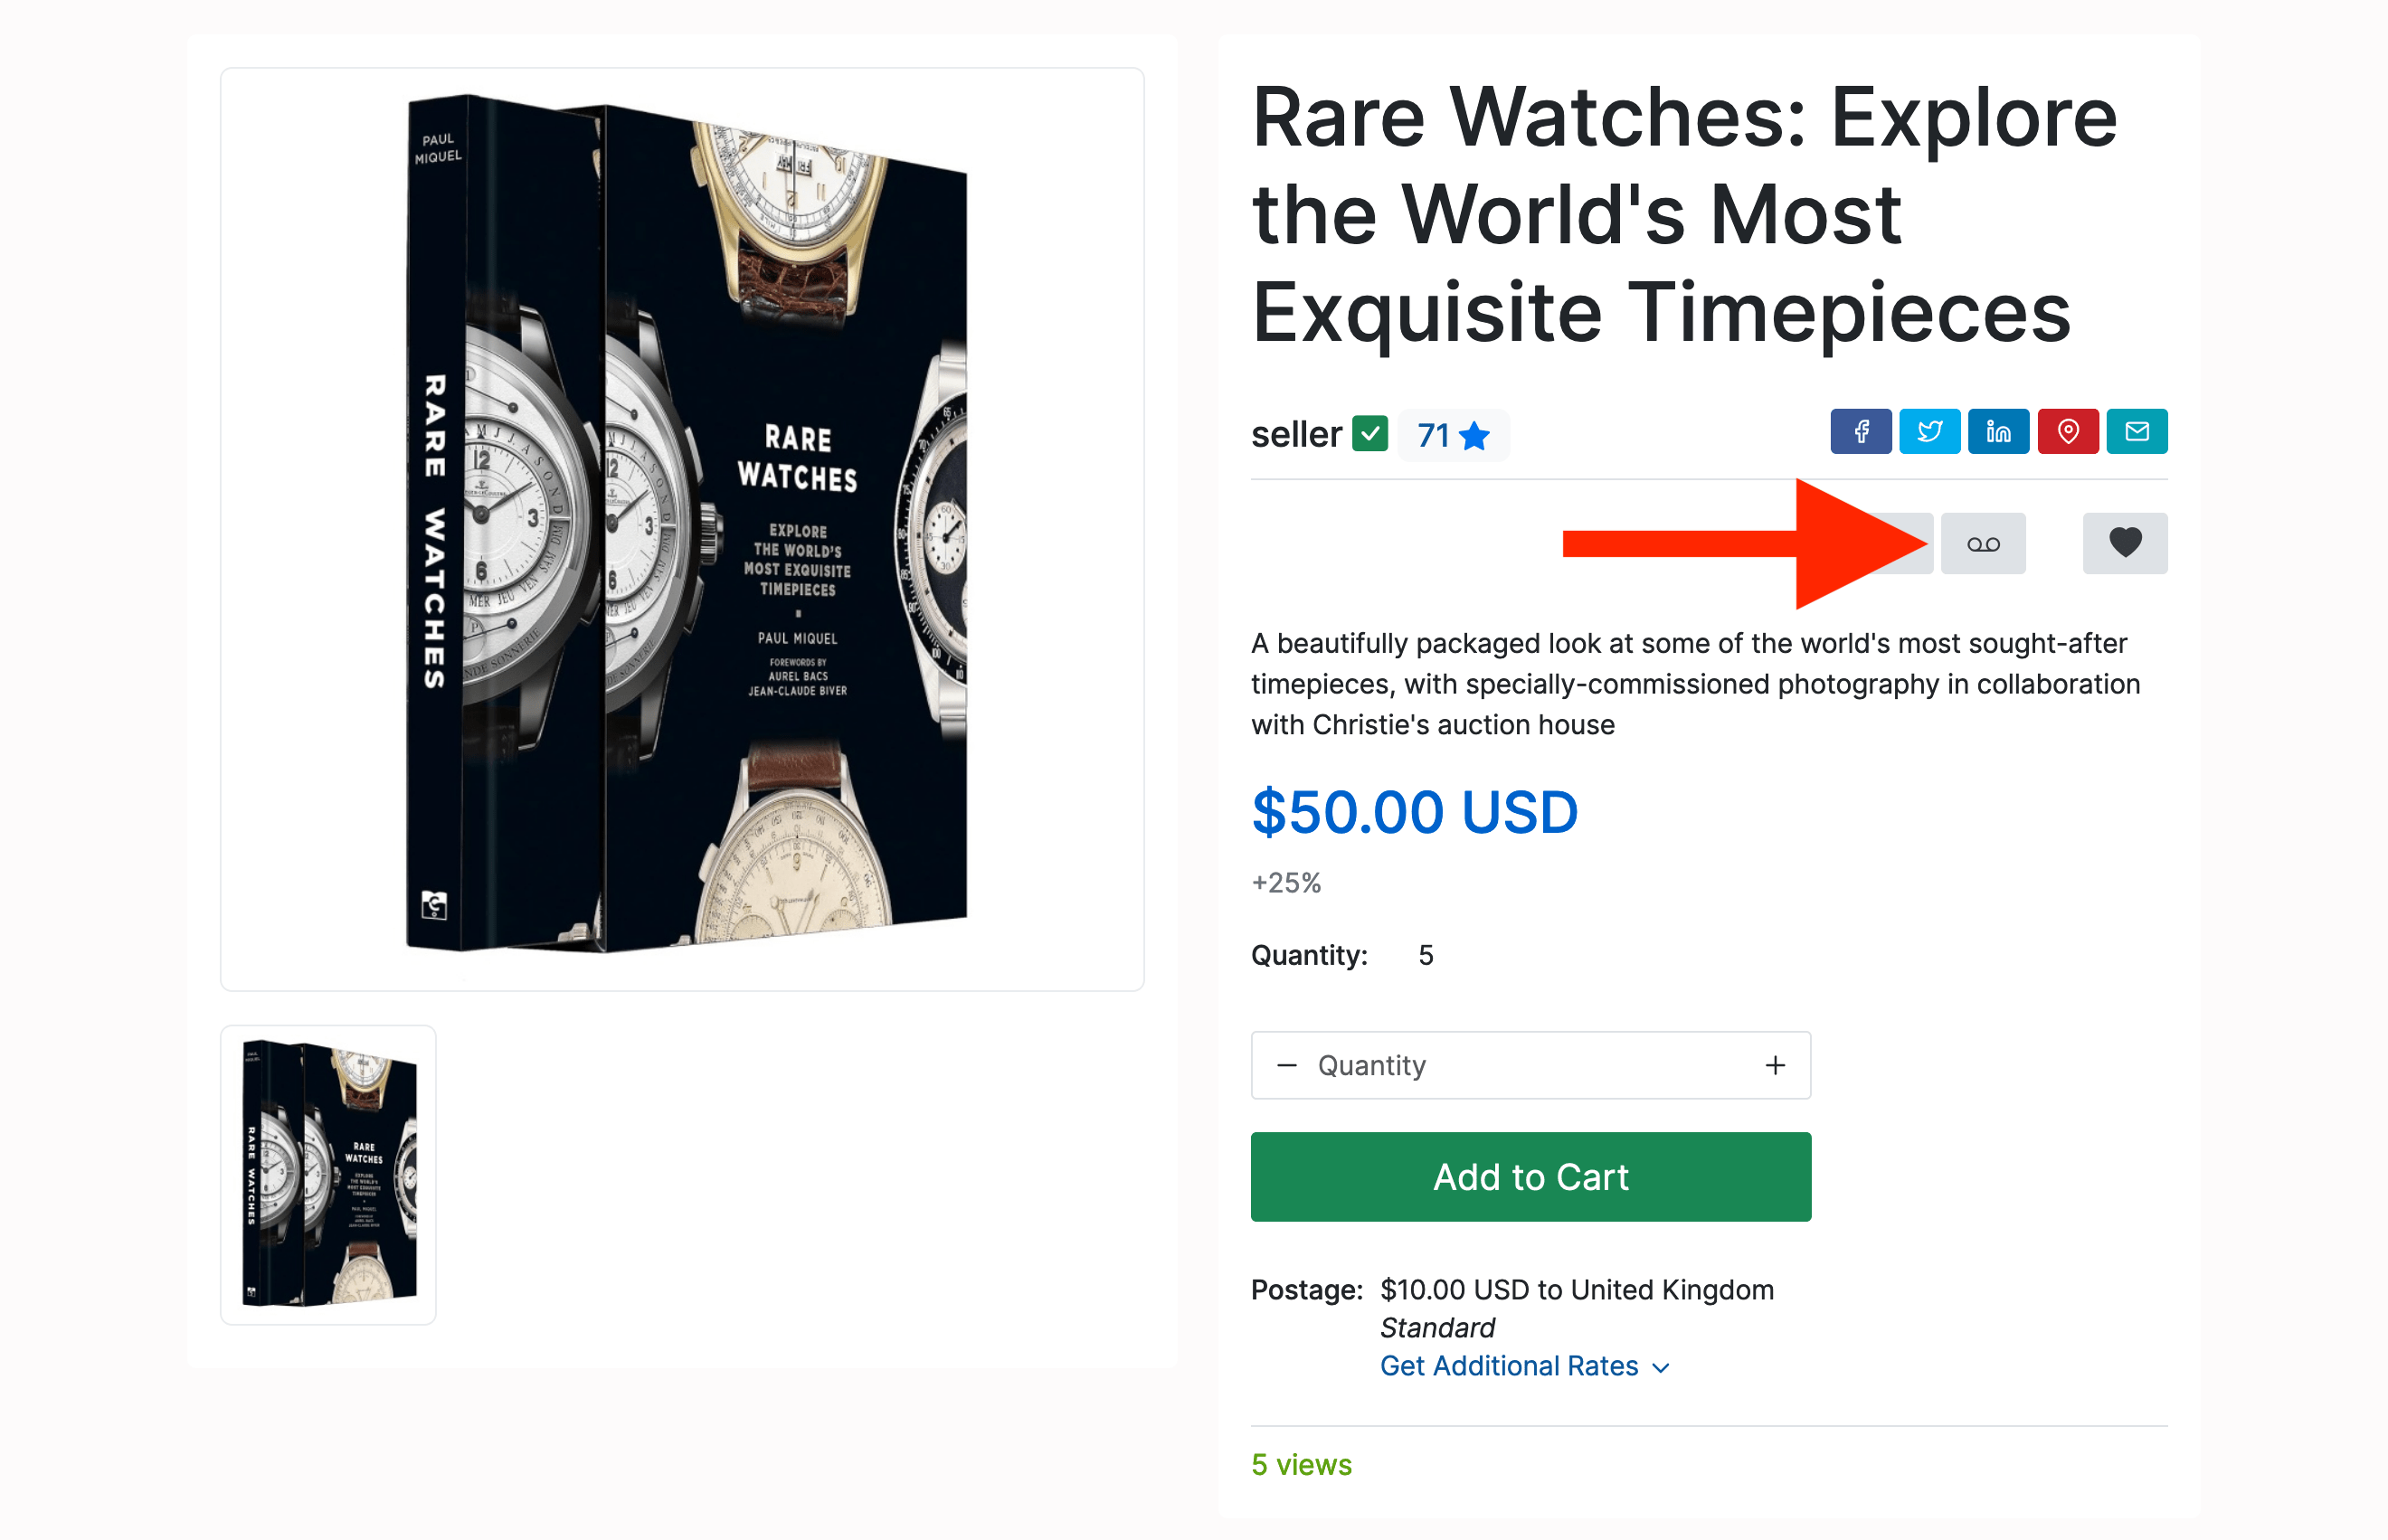Share listing on Twitter
Image resolution: width=2388 pixels, height=1540 pixels.
pos(1929,432)
